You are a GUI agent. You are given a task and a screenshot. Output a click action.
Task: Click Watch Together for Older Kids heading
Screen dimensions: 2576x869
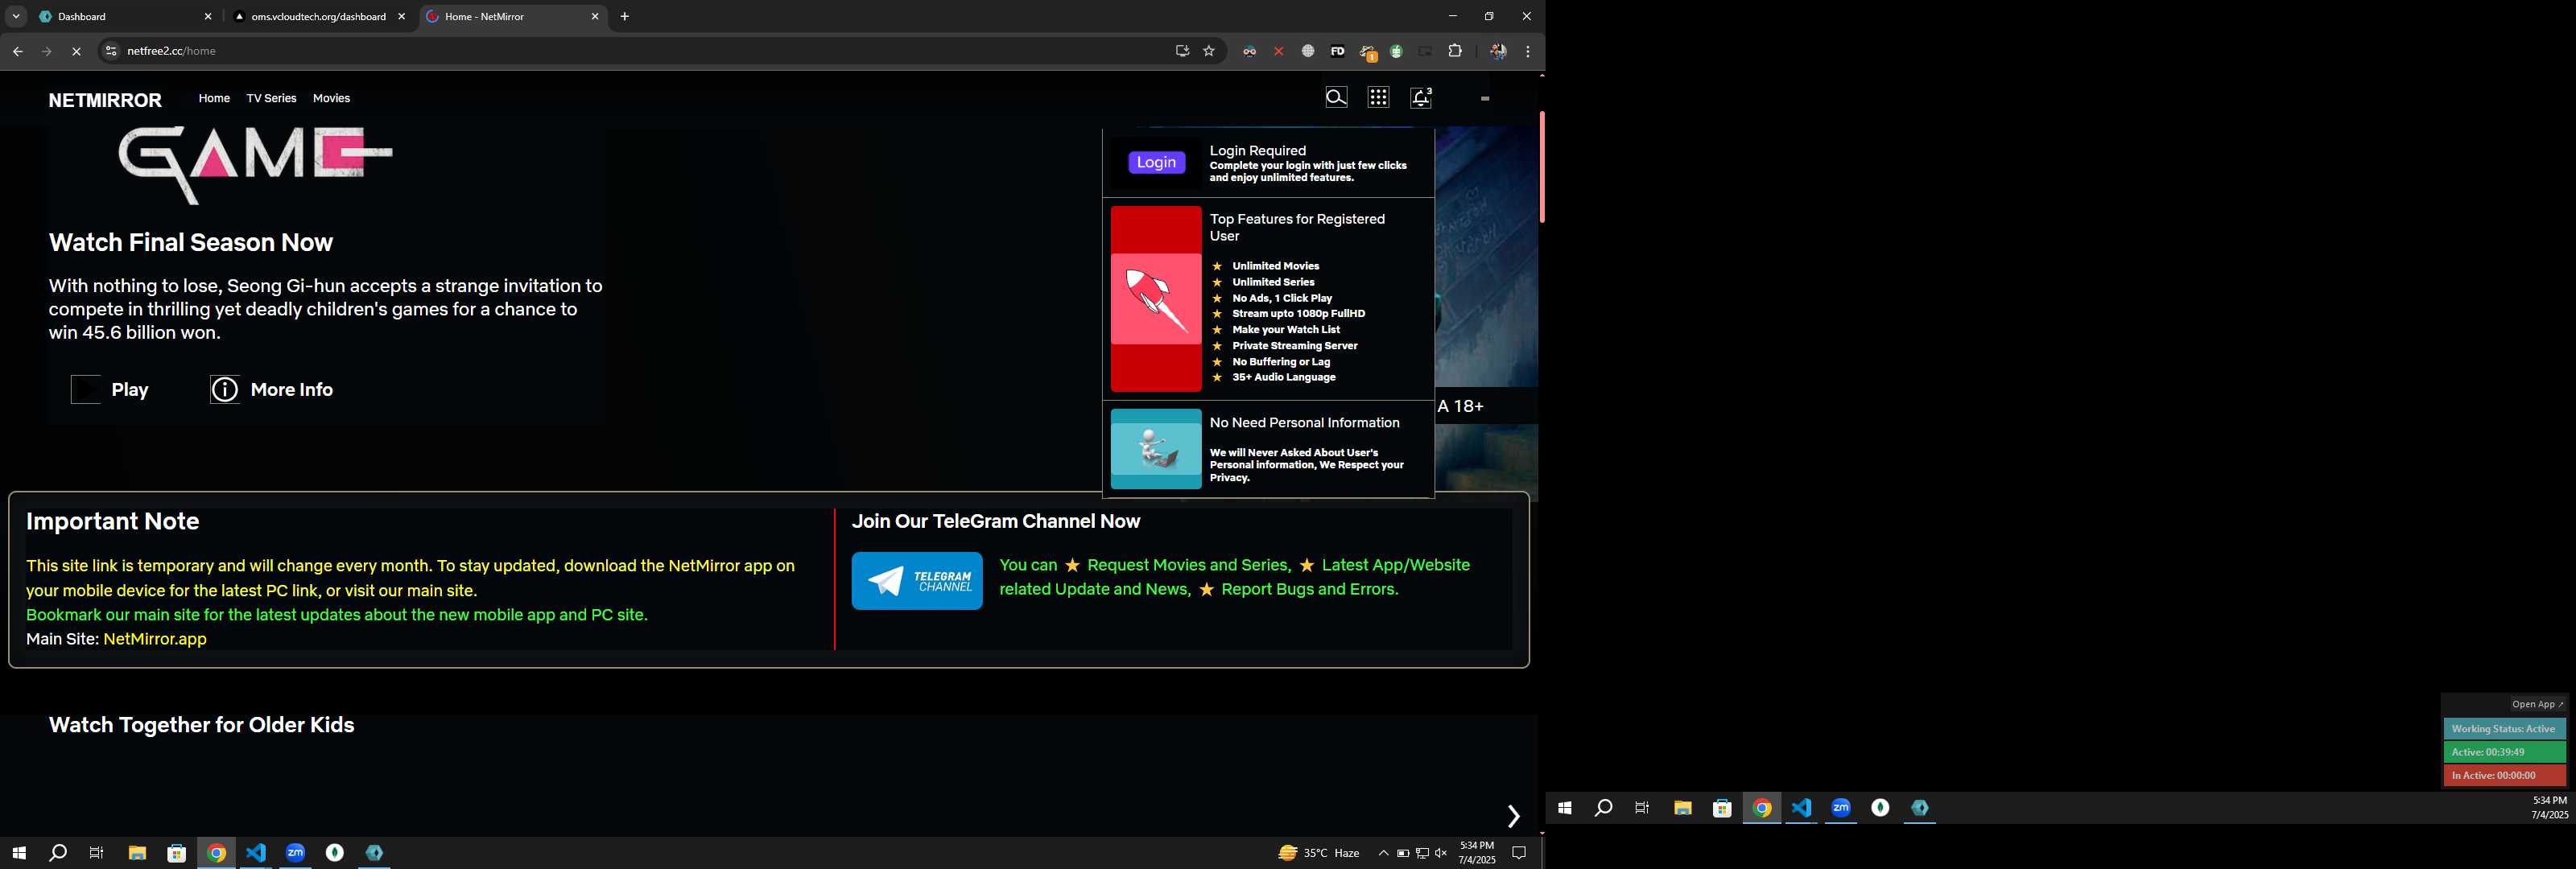tap(202, 725)
